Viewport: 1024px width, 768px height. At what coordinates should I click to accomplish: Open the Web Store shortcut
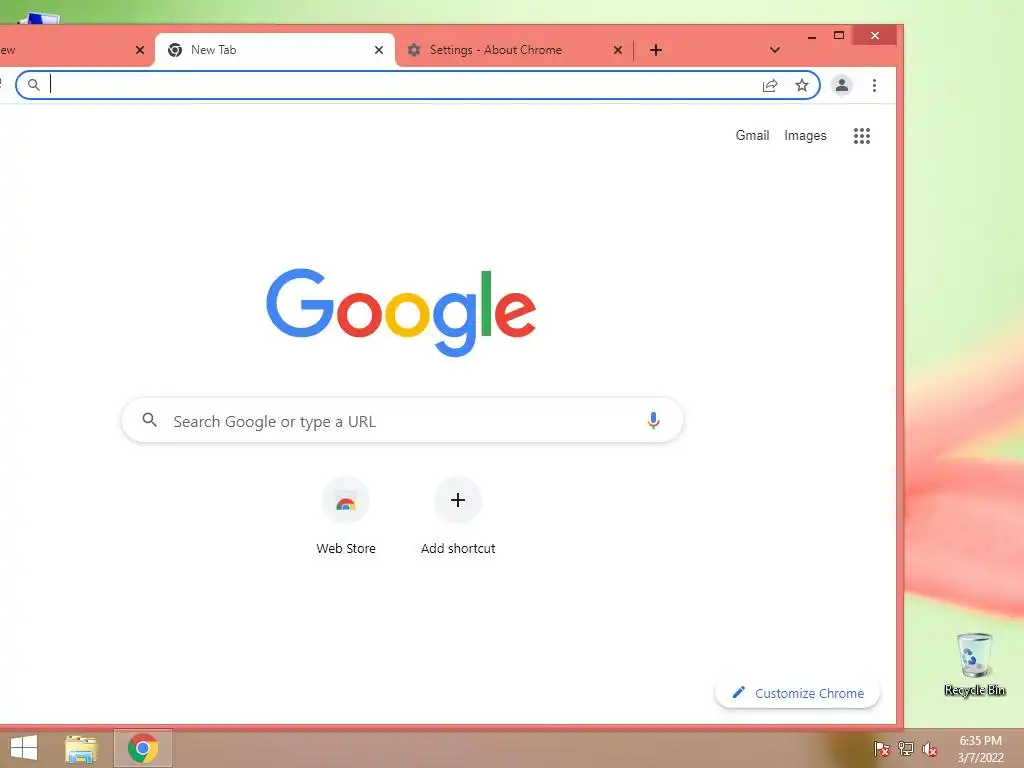click(345, 516)
